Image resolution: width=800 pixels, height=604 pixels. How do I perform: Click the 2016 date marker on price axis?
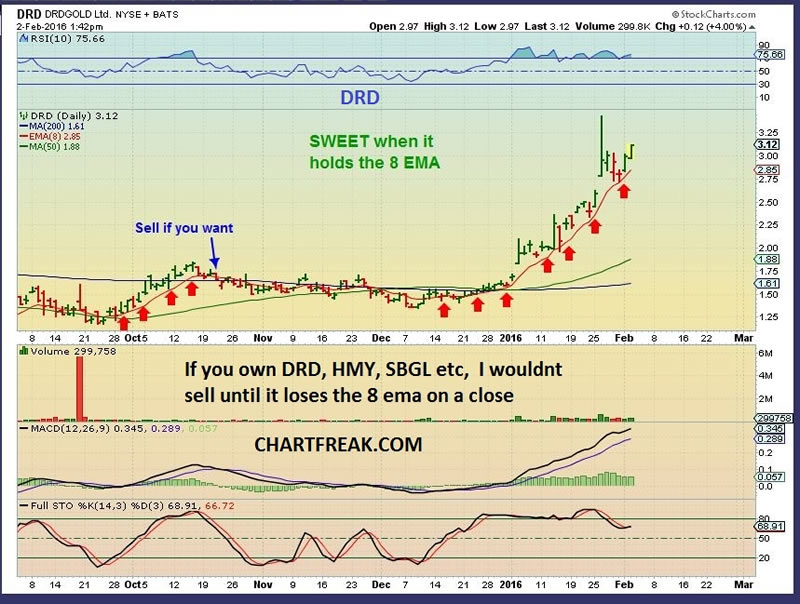tap(511, 338)
